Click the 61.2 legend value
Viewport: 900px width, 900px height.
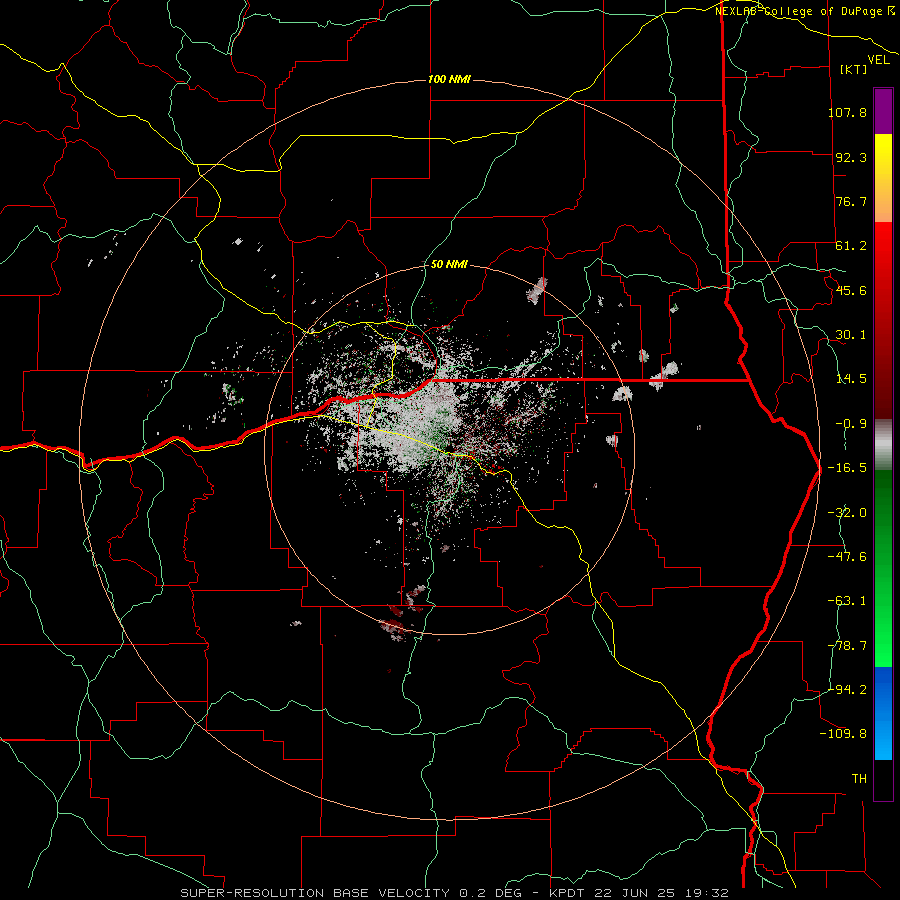pyautogui.click(x=851, y=246)
